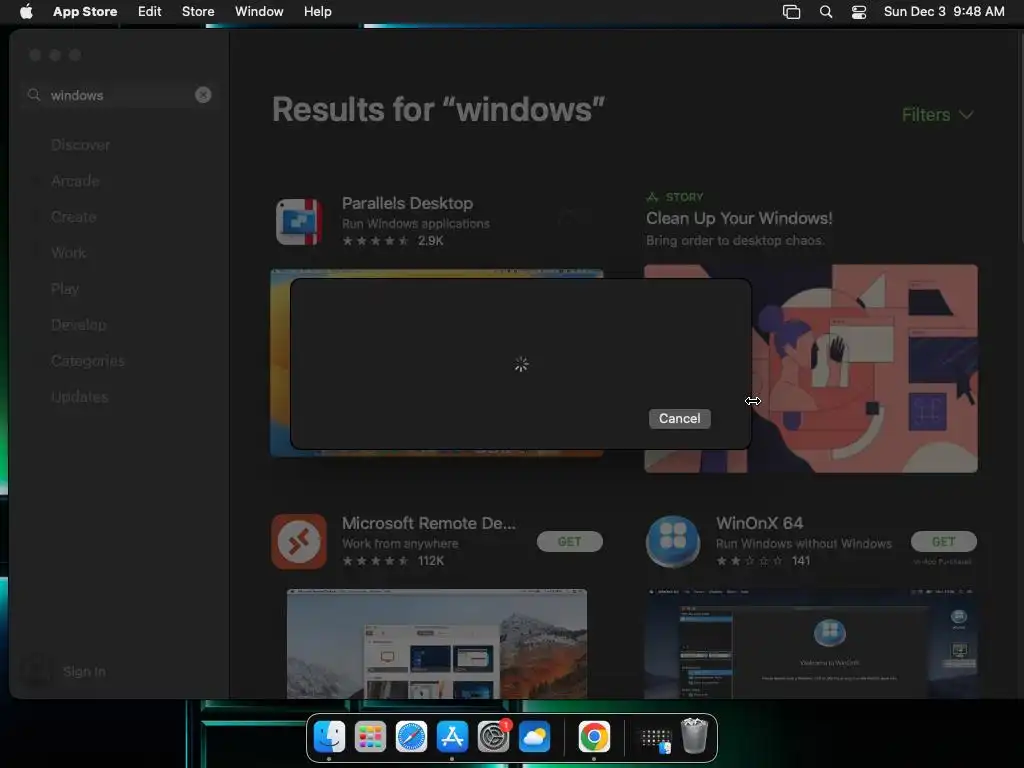Click Sign In at the sidebar bottom
The width and height of the screenshot is (1024, 768).
pyautogui.click(x=84, y=671)
